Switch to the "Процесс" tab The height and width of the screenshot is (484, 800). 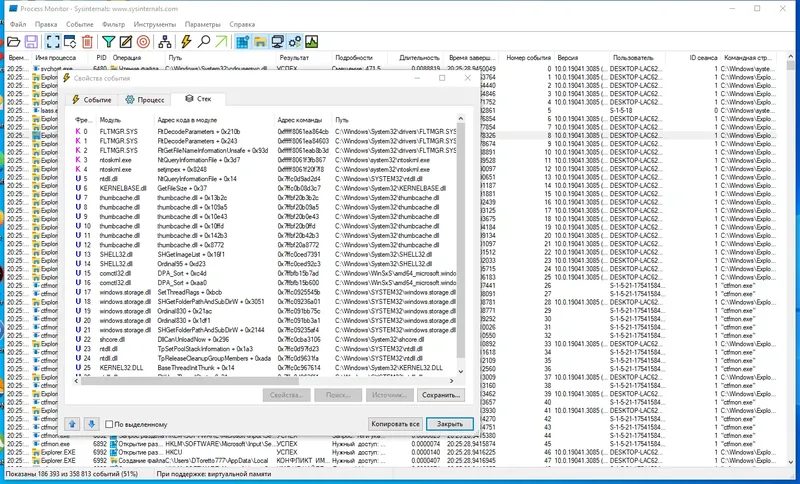point(144,100)
